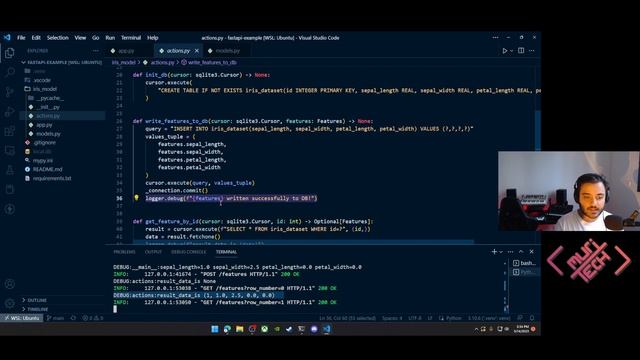The width and height of the screenshot is (640, 360).
Task: Click the WSL: Ubuntu remote indicator
Action: [22, 318]
